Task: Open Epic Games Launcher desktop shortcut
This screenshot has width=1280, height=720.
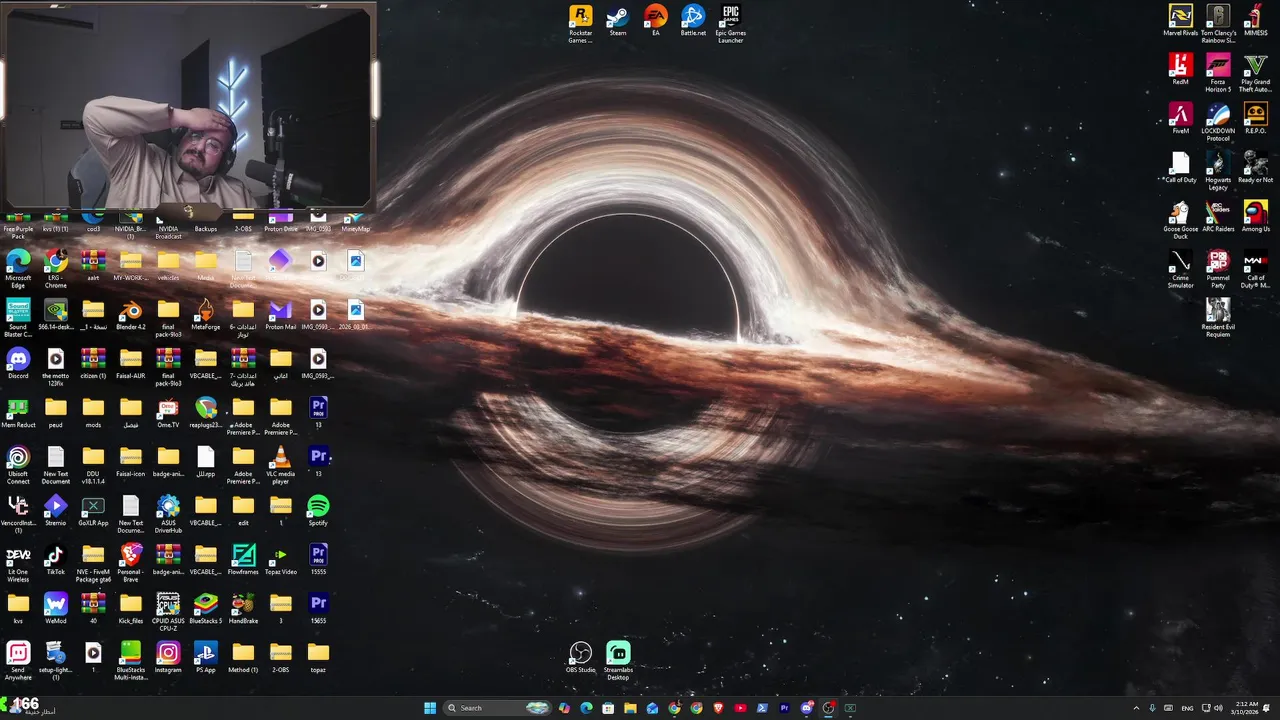Action: pyautogui.click(x=730, y=23)
